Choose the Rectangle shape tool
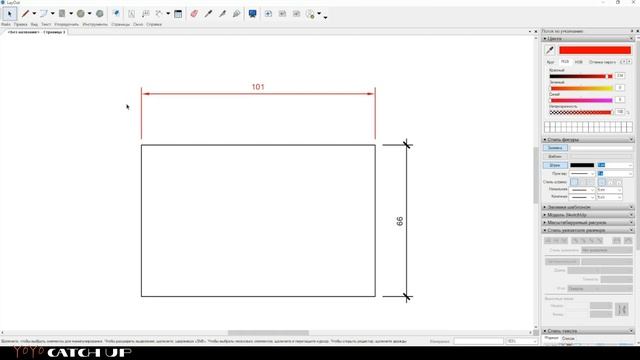The image size is (640, 360). [62, 14]
